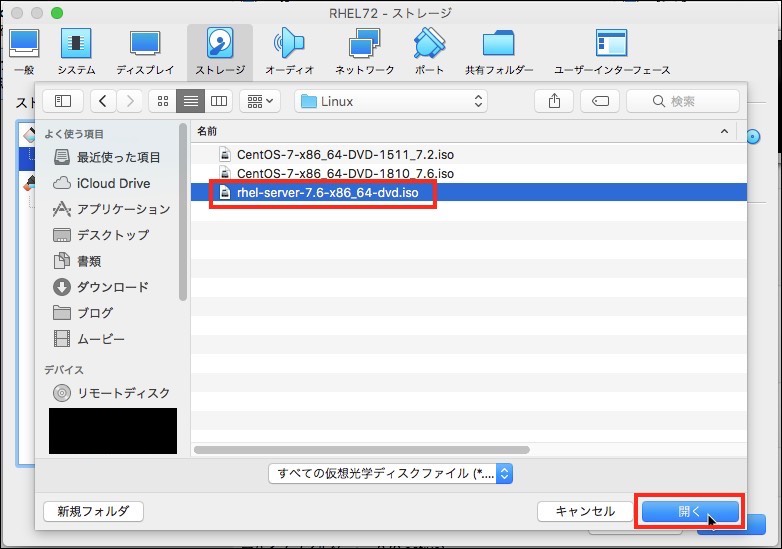
Task: Click the 開く (Open) button
Action: tap(689, 511)
